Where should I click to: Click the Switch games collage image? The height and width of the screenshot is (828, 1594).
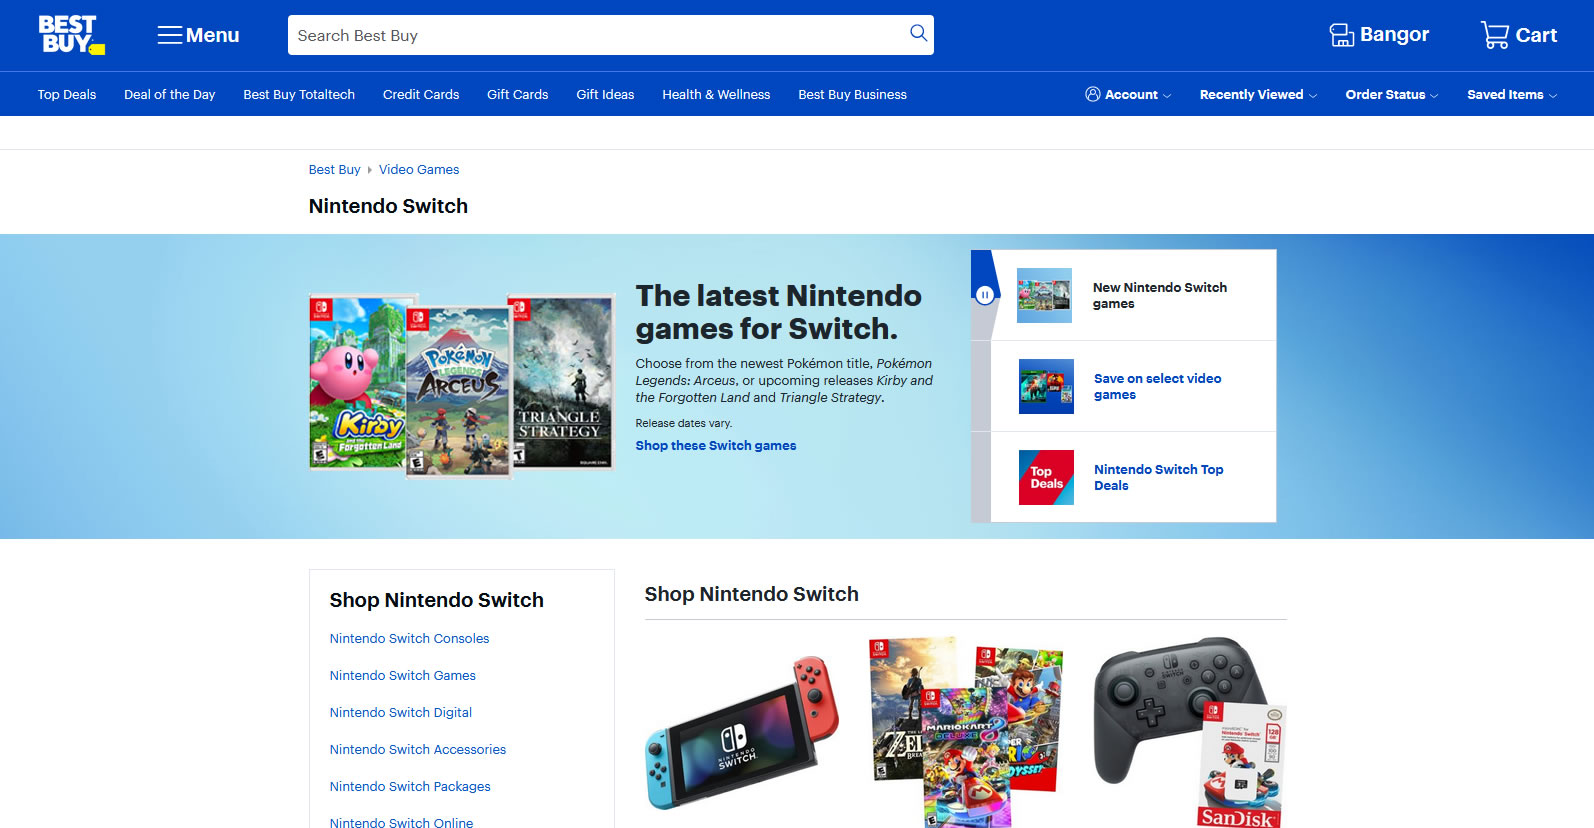(x=965, y=732)
